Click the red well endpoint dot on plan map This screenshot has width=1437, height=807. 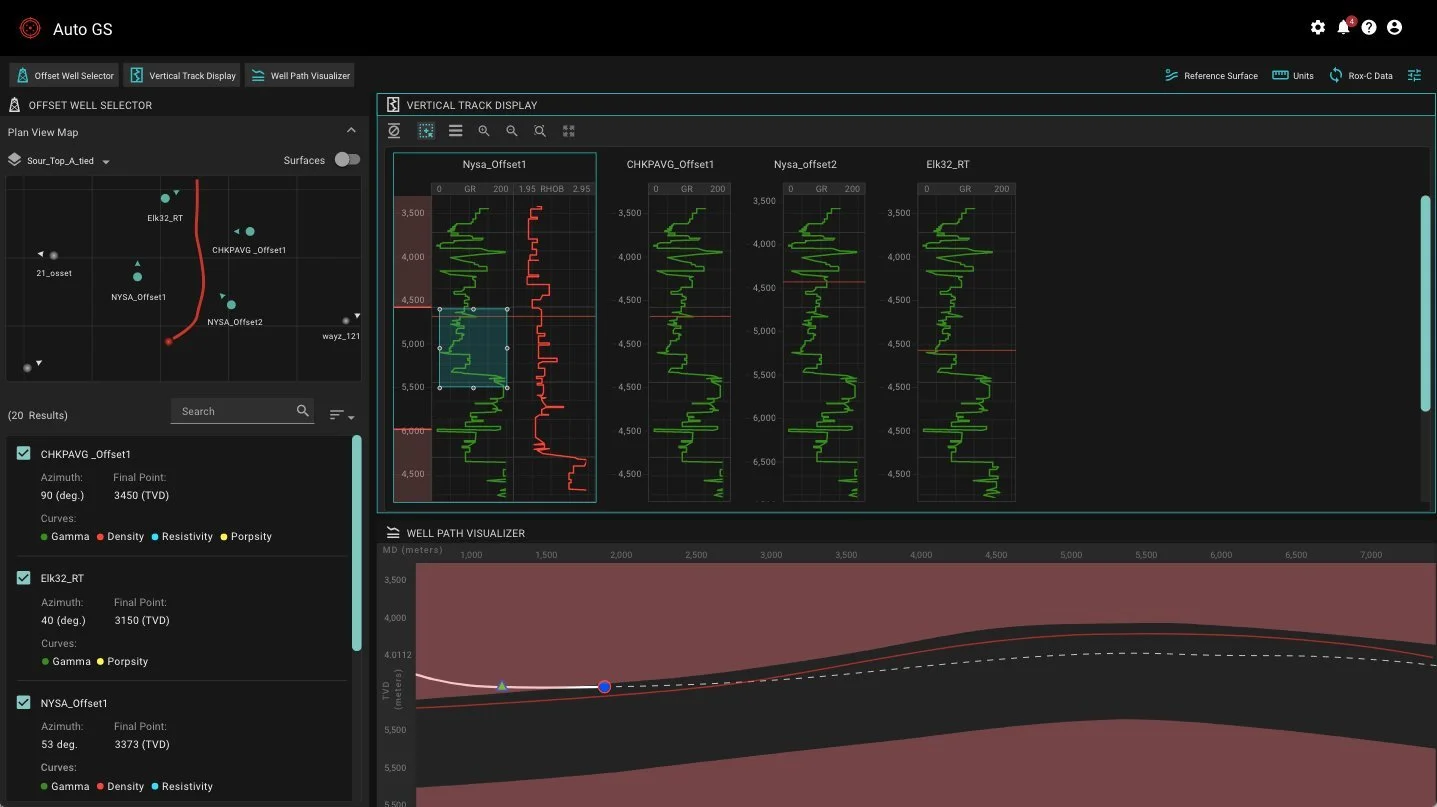(x=169, y=342)
